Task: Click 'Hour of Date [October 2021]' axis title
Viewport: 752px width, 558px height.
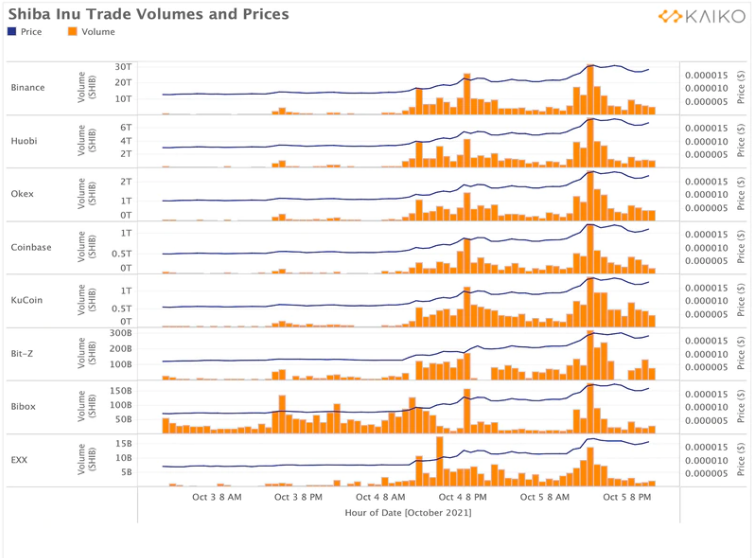Action: coord(408,512)
